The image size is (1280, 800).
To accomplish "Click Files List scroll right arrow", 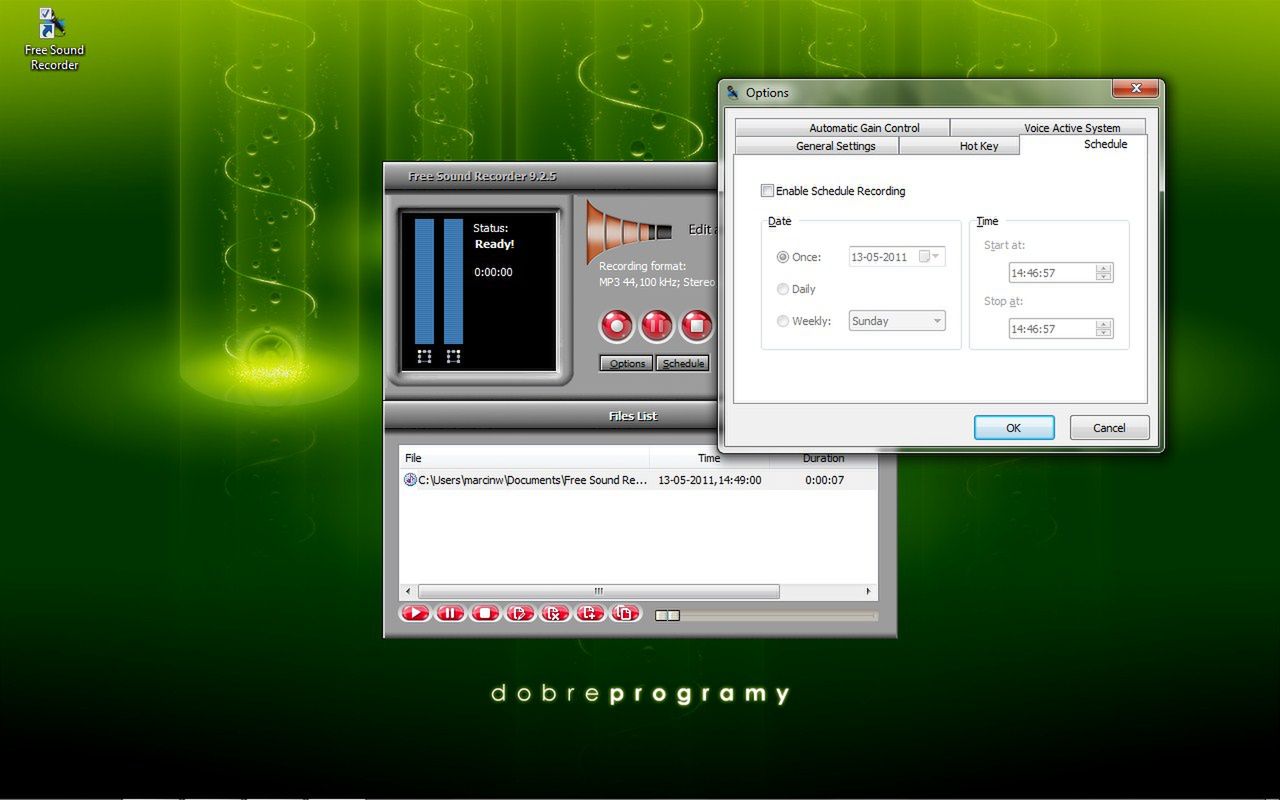I will click(869, 591).
